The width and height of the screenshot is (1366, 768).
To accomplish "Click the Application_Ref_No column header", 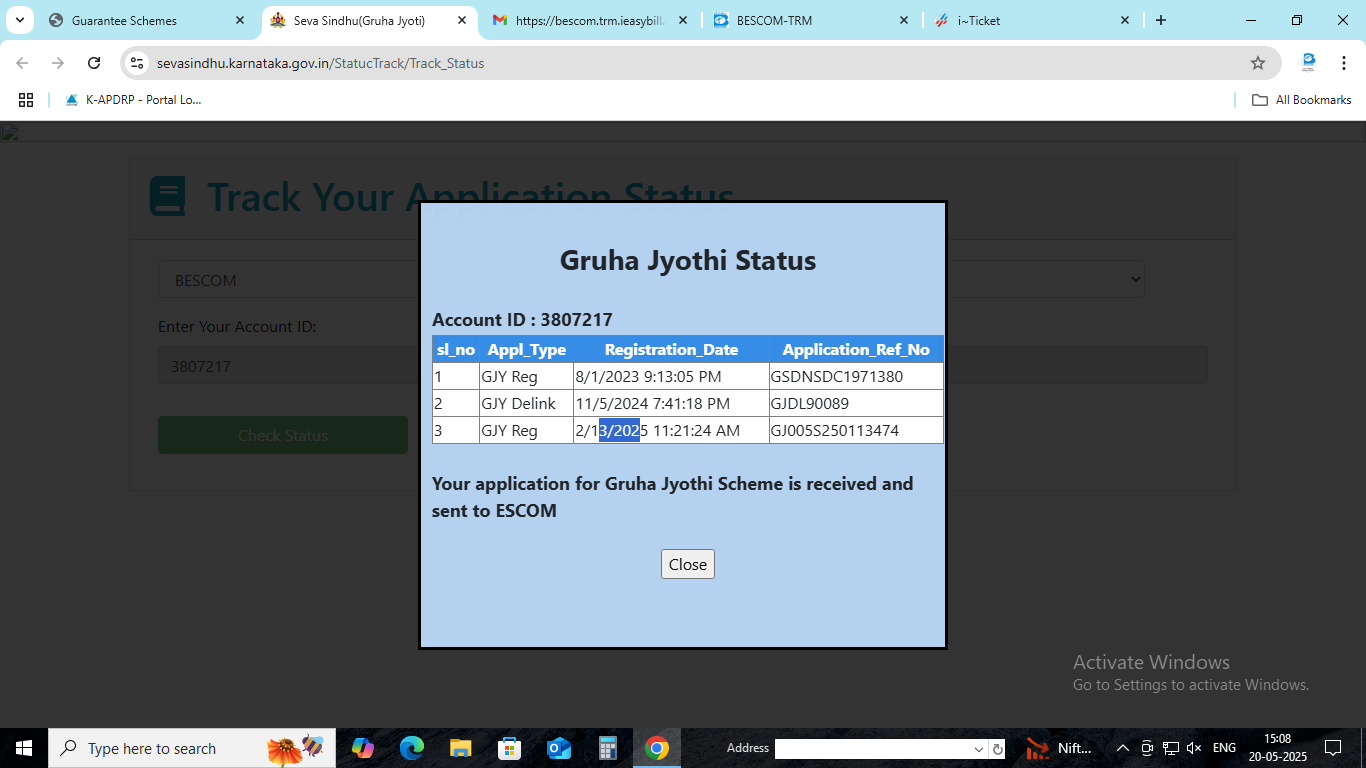I will coord(856,349).
